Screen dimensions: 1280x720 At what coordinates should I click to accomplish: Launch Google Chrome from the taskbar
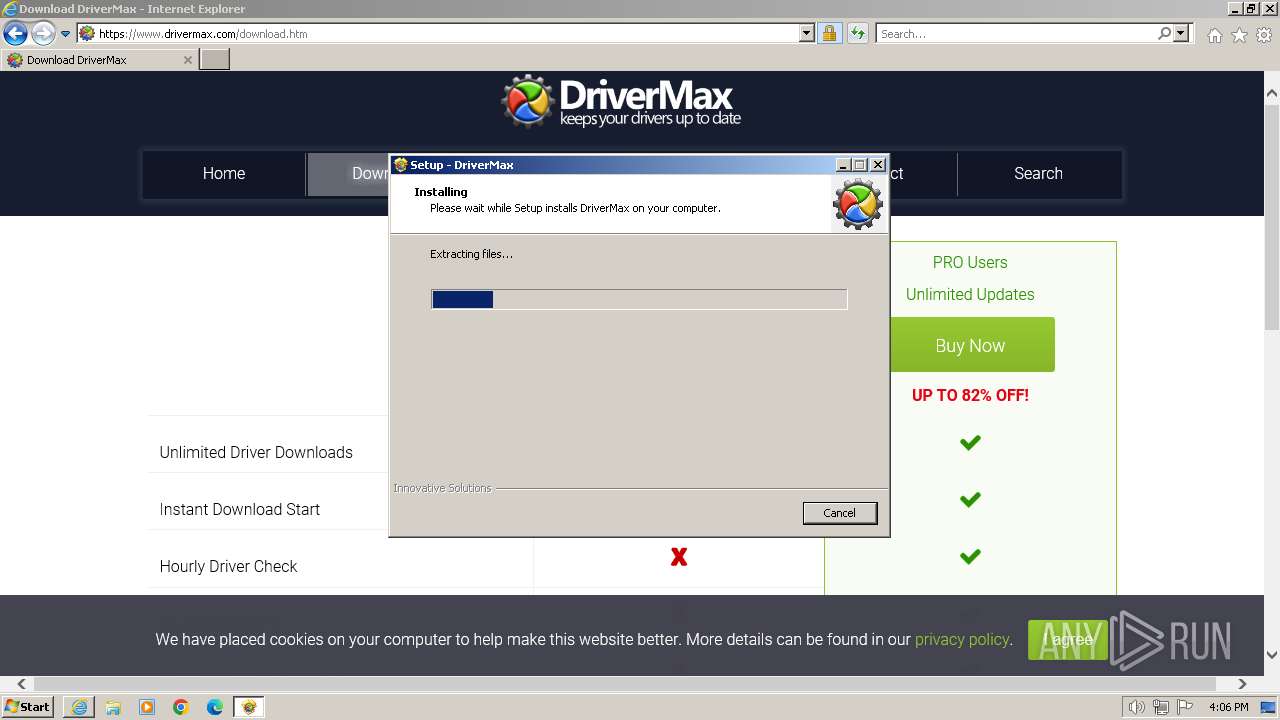tap(181, 707)
